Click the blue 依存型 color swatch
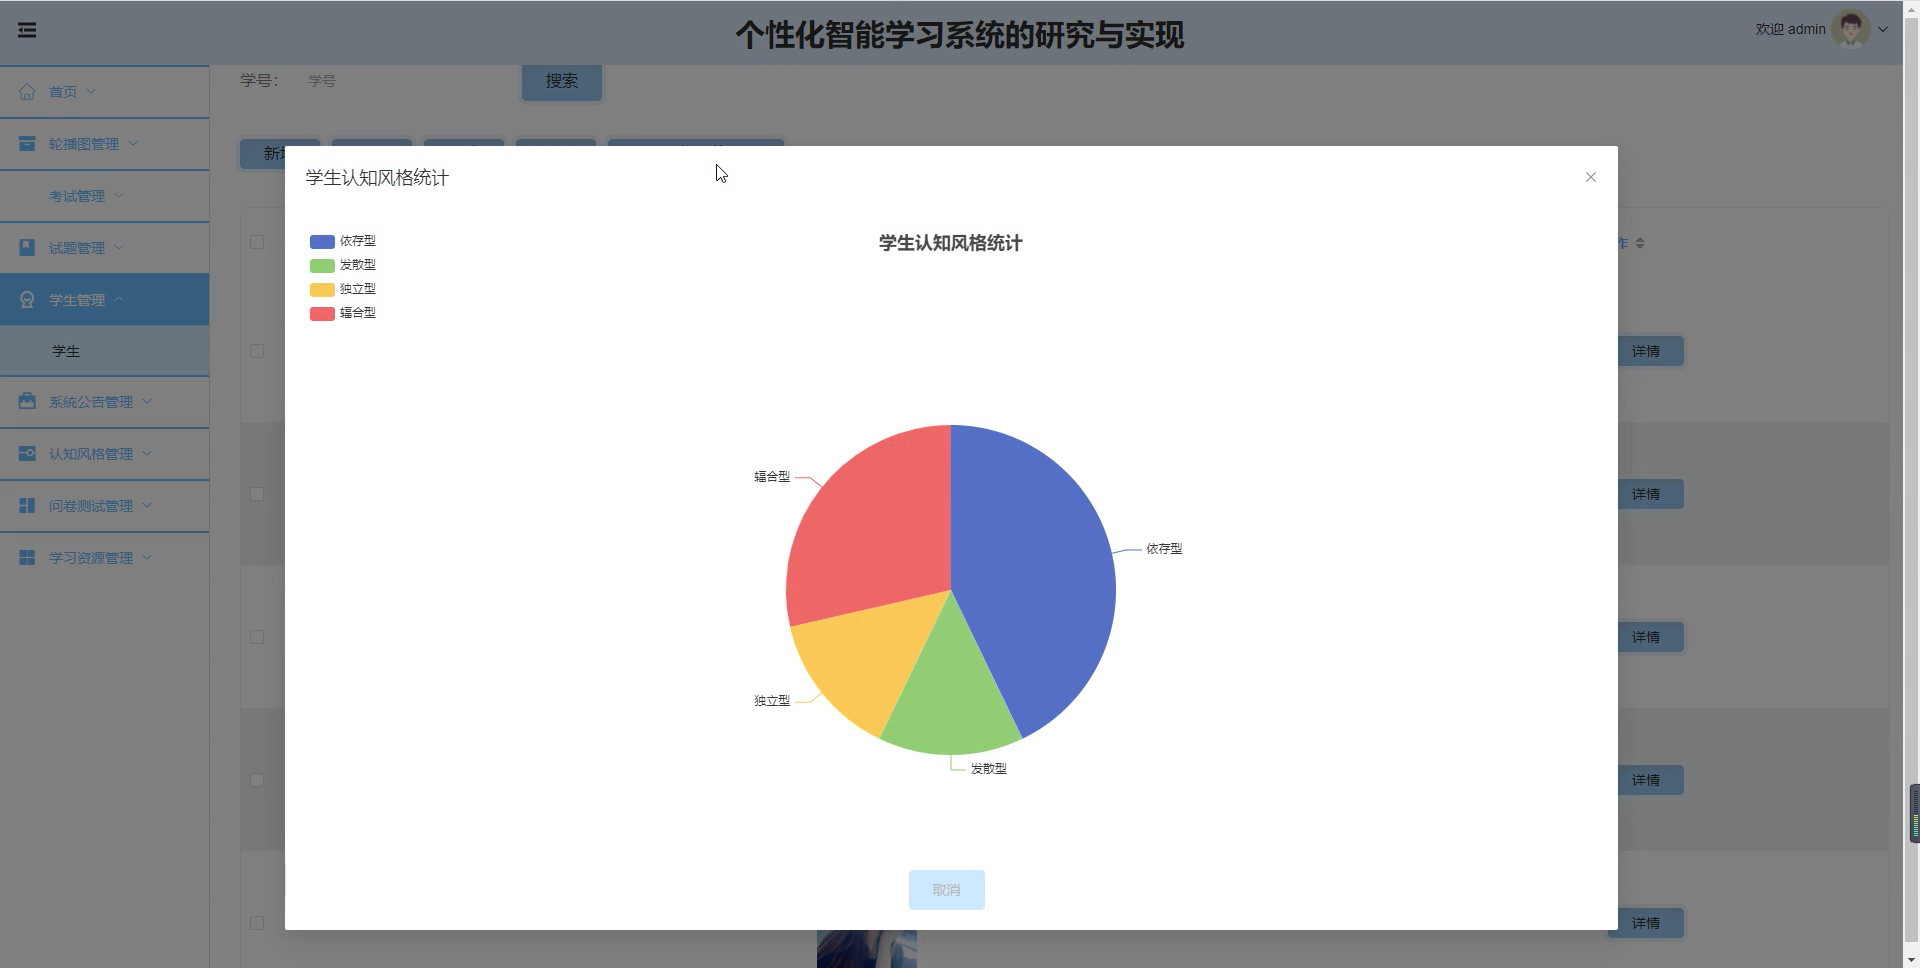Image resolution: width=1920 pixels, height=968 pixels. [321, 241]
